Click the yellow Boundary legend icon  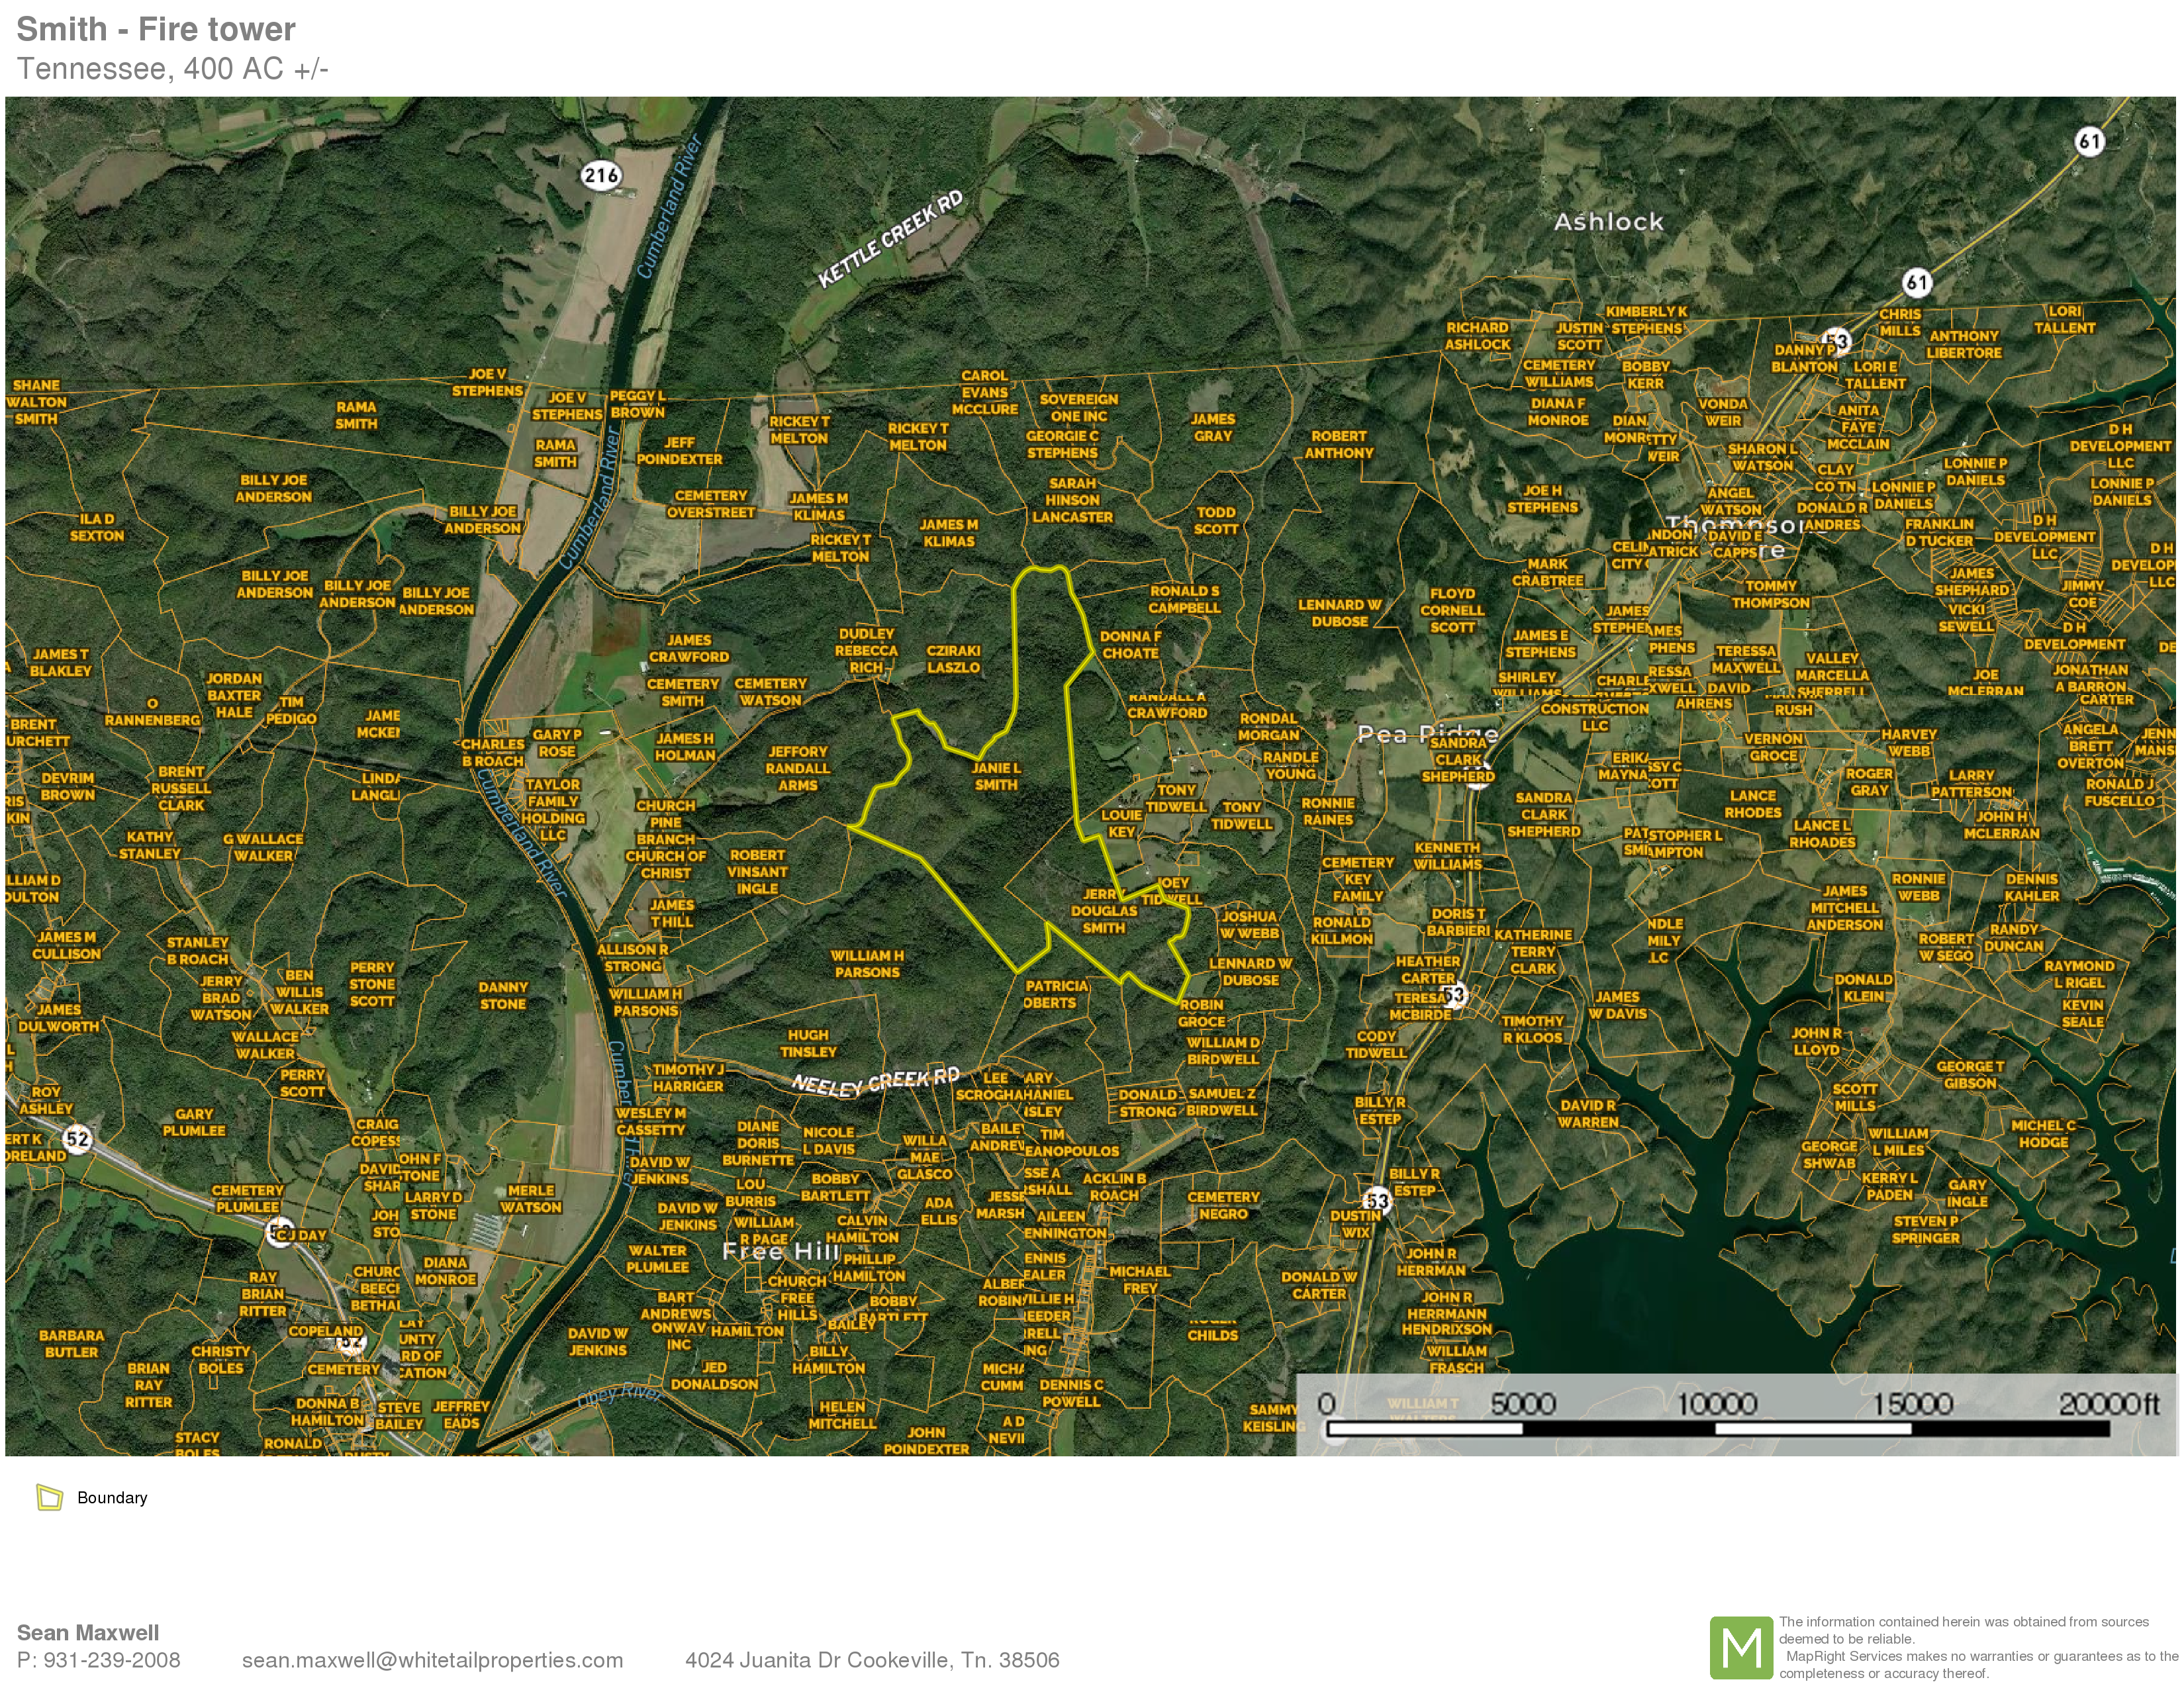(49, 1497)
